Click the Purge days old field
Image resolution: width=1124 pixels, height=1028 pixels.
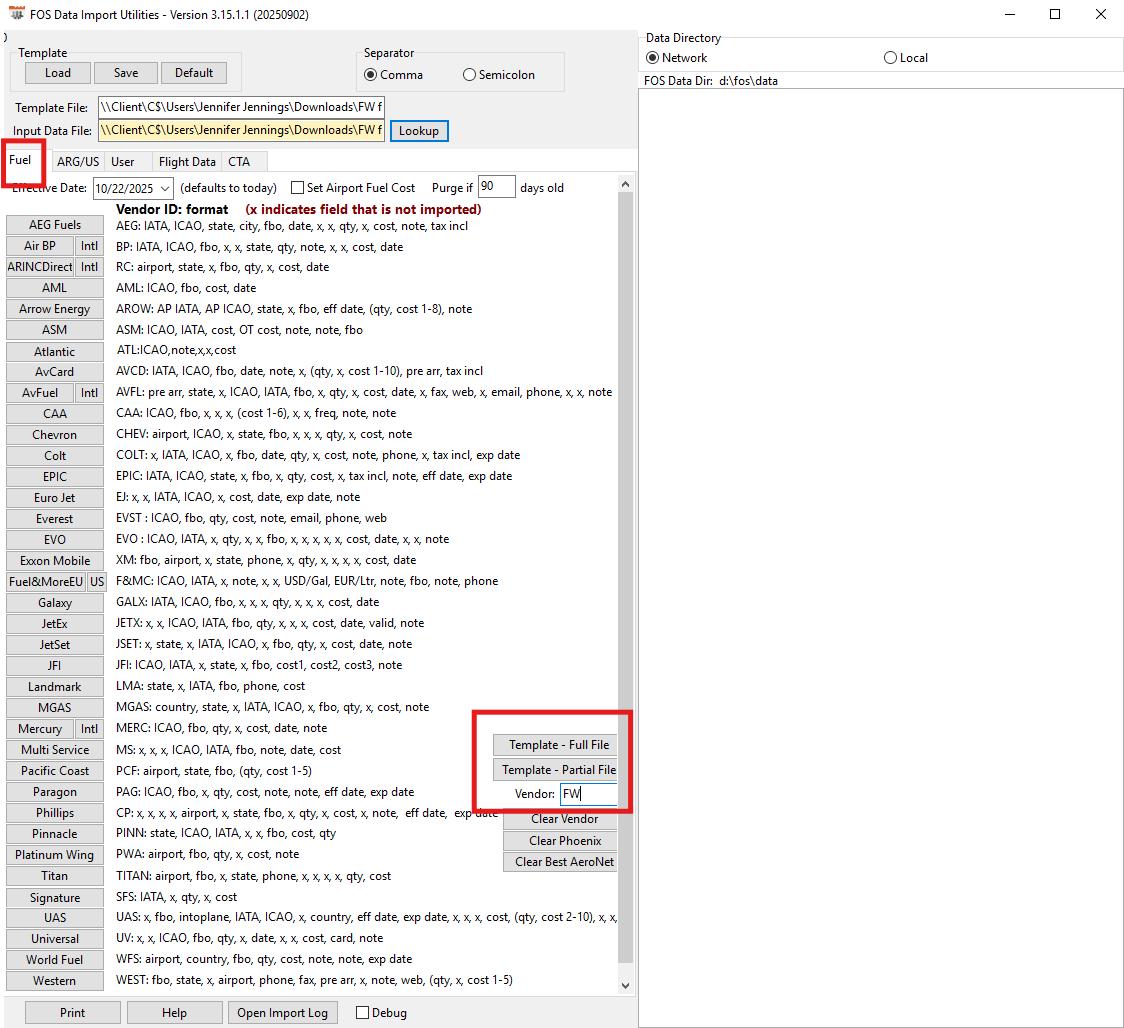click(496, 187)
